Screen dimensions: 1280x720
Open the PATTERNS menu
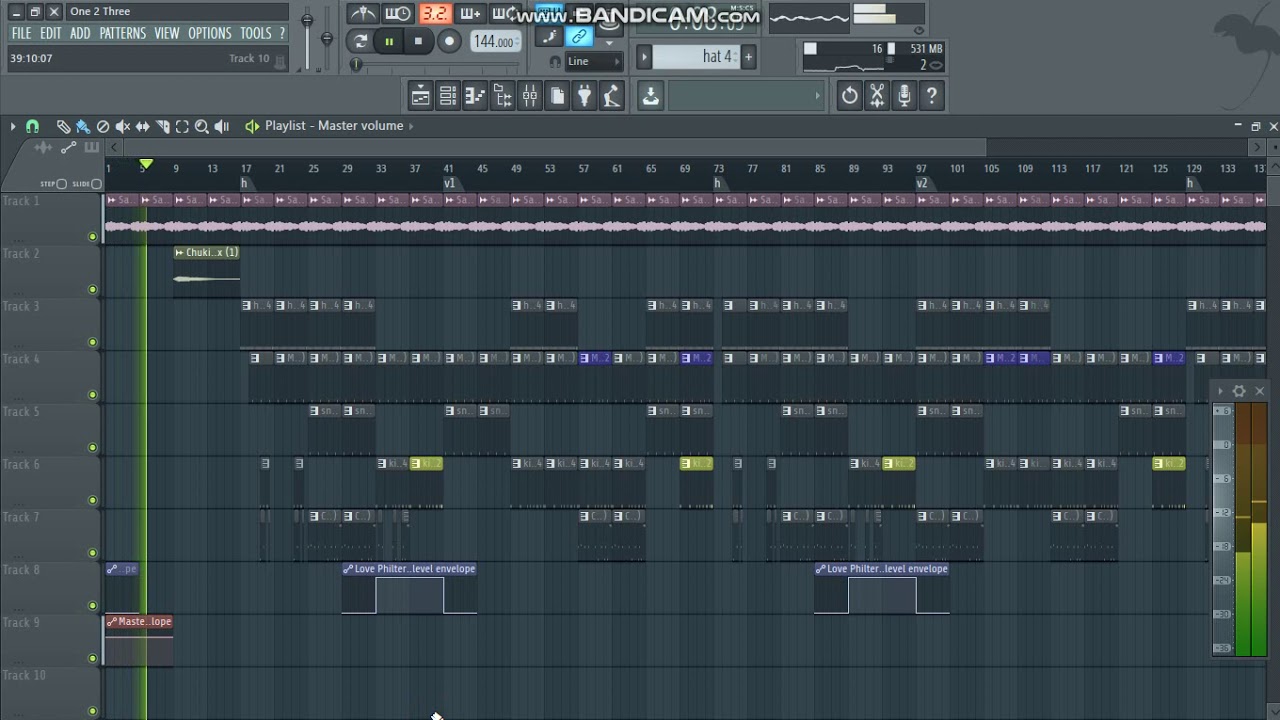pyautogui.click(x=123, y=33)
